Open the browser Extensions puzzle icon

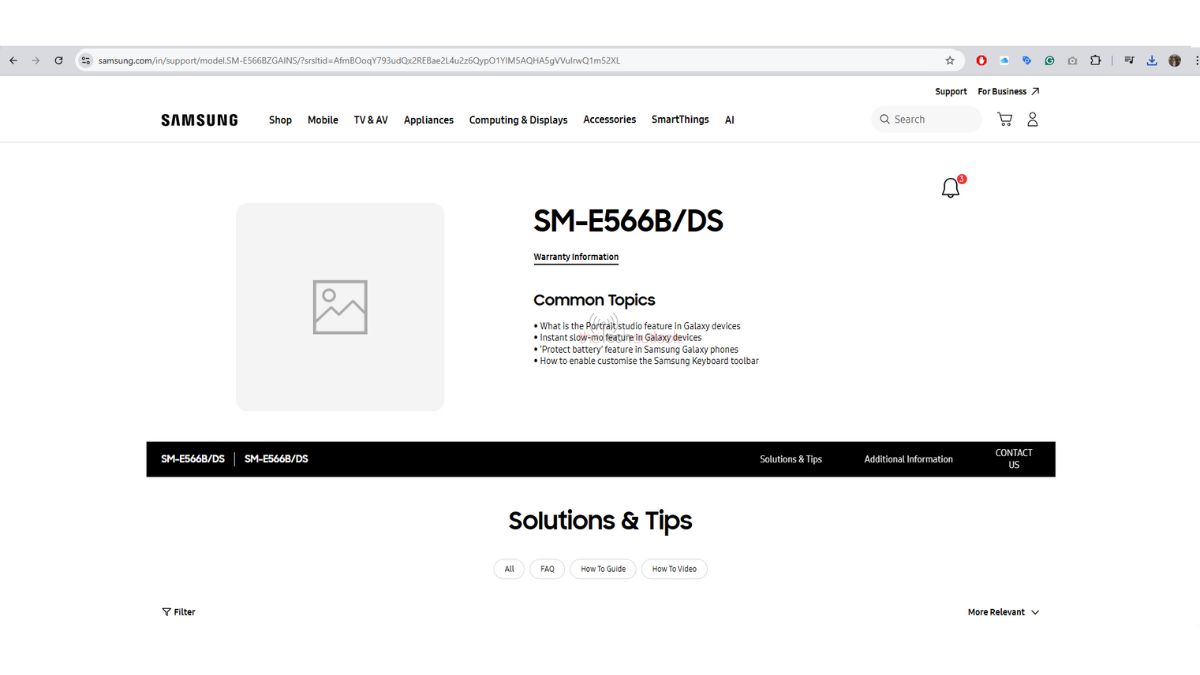(x=1095, y=61)
